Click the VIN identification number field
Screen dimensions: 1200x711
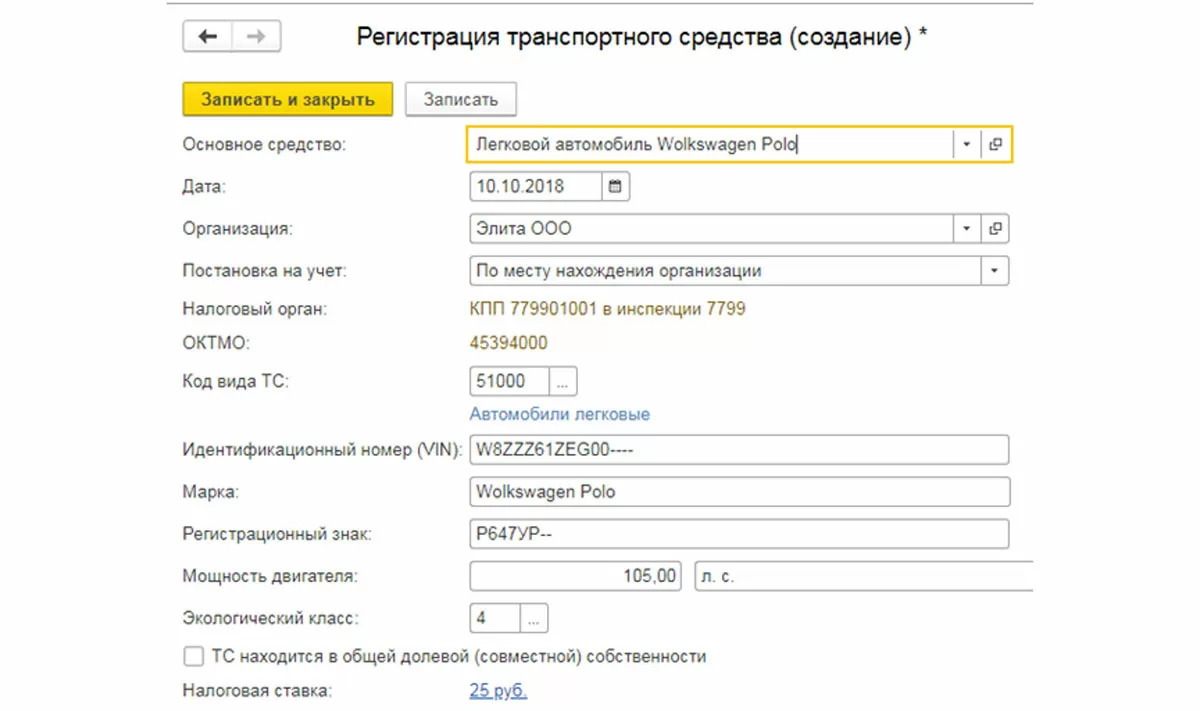738,450
